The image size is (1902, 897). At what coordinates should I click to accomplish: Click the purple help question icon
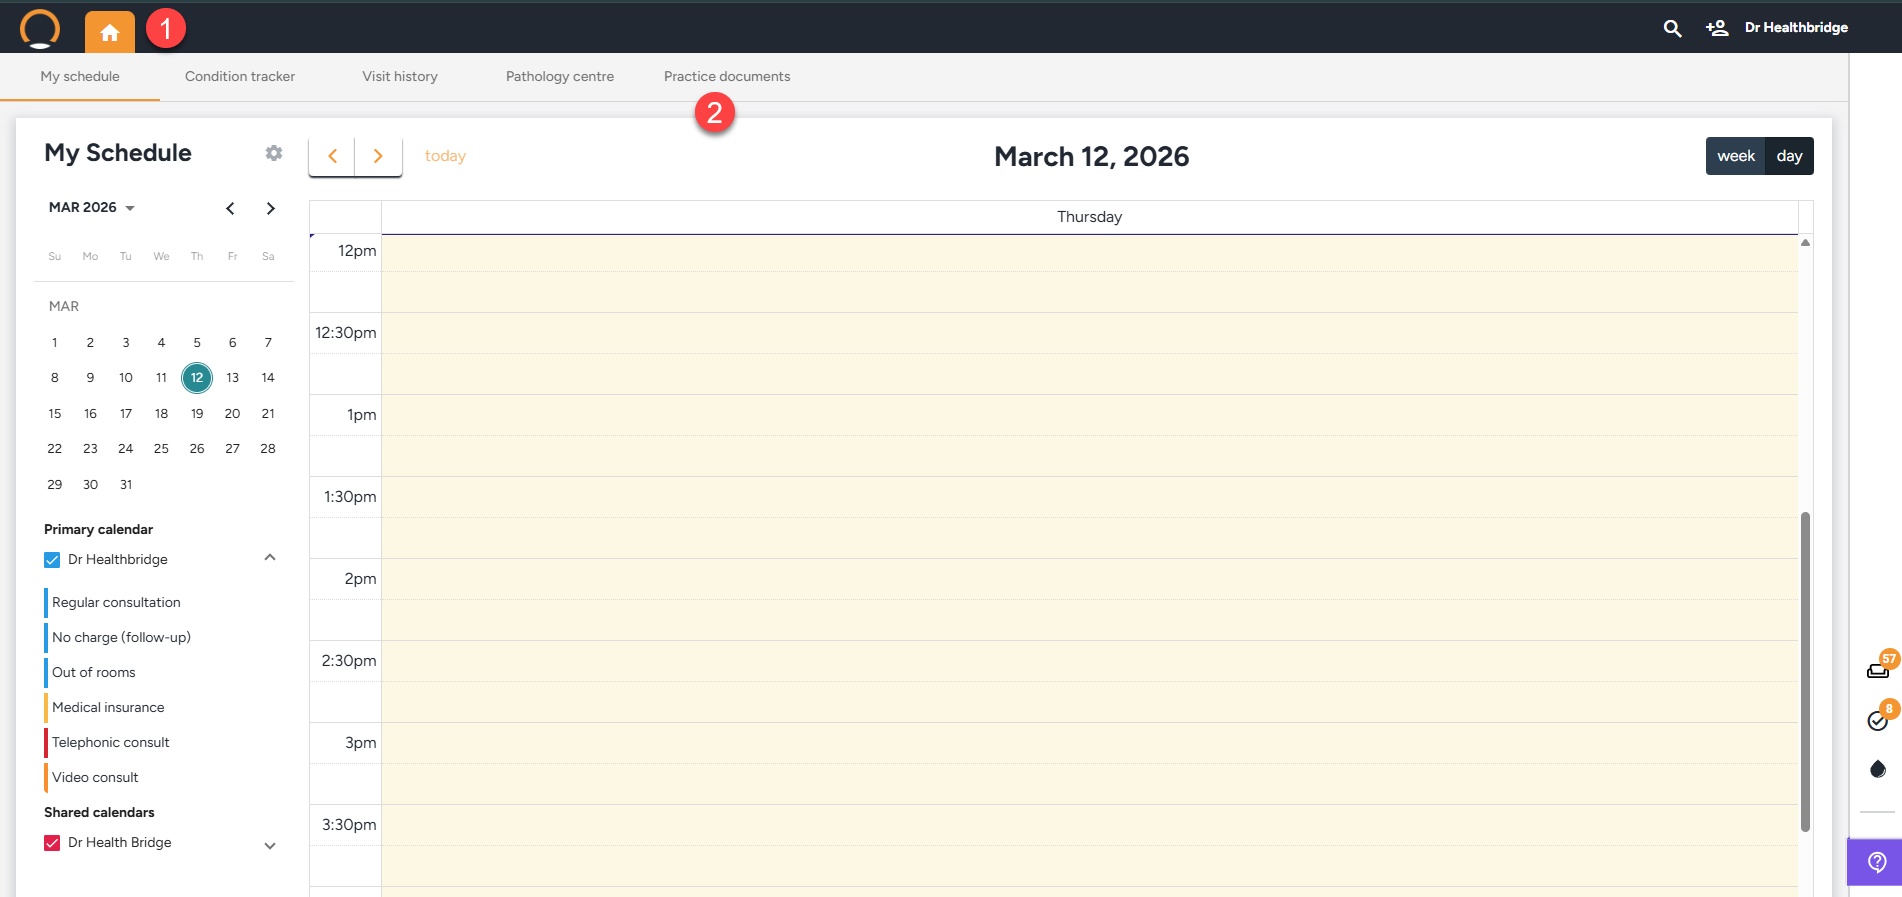pyautogui.click(x=1877, y=862)
